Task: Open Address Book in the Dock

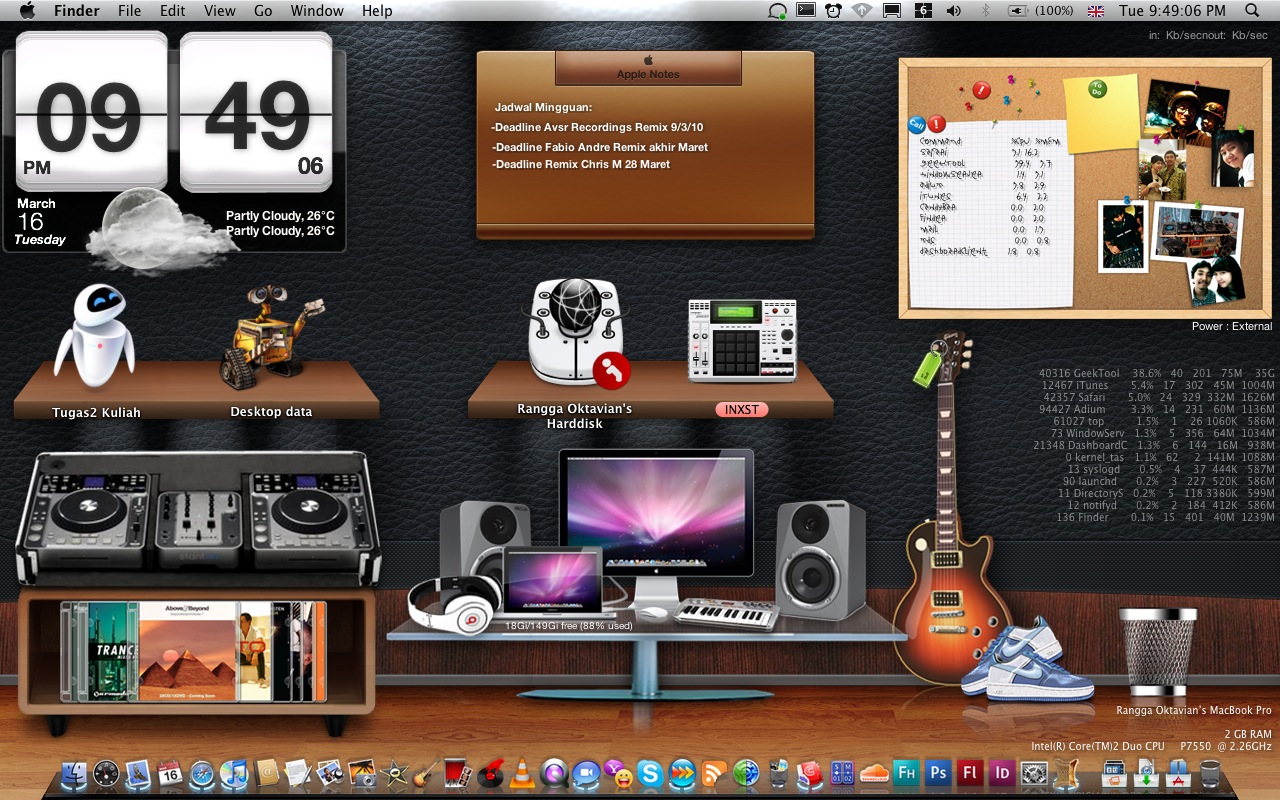Action: click(266, 773)
